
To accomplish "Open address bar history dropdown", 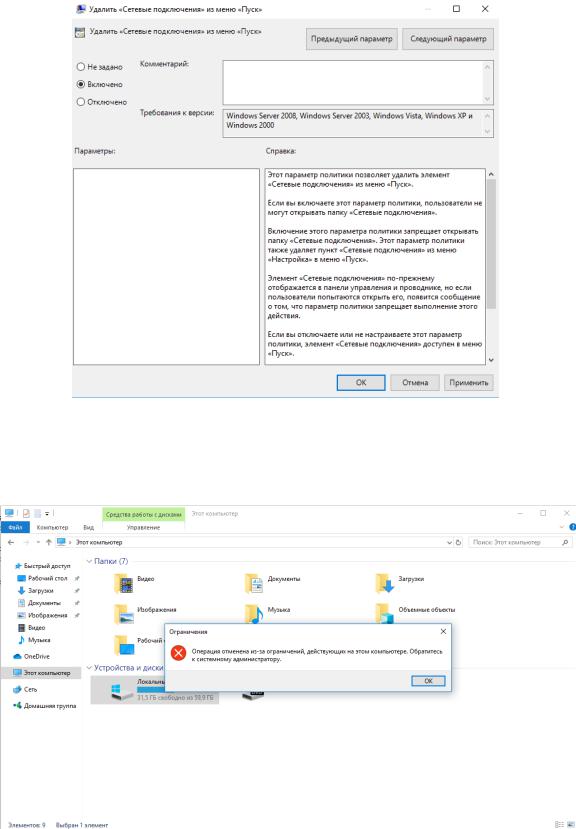I will coord(450,542).
